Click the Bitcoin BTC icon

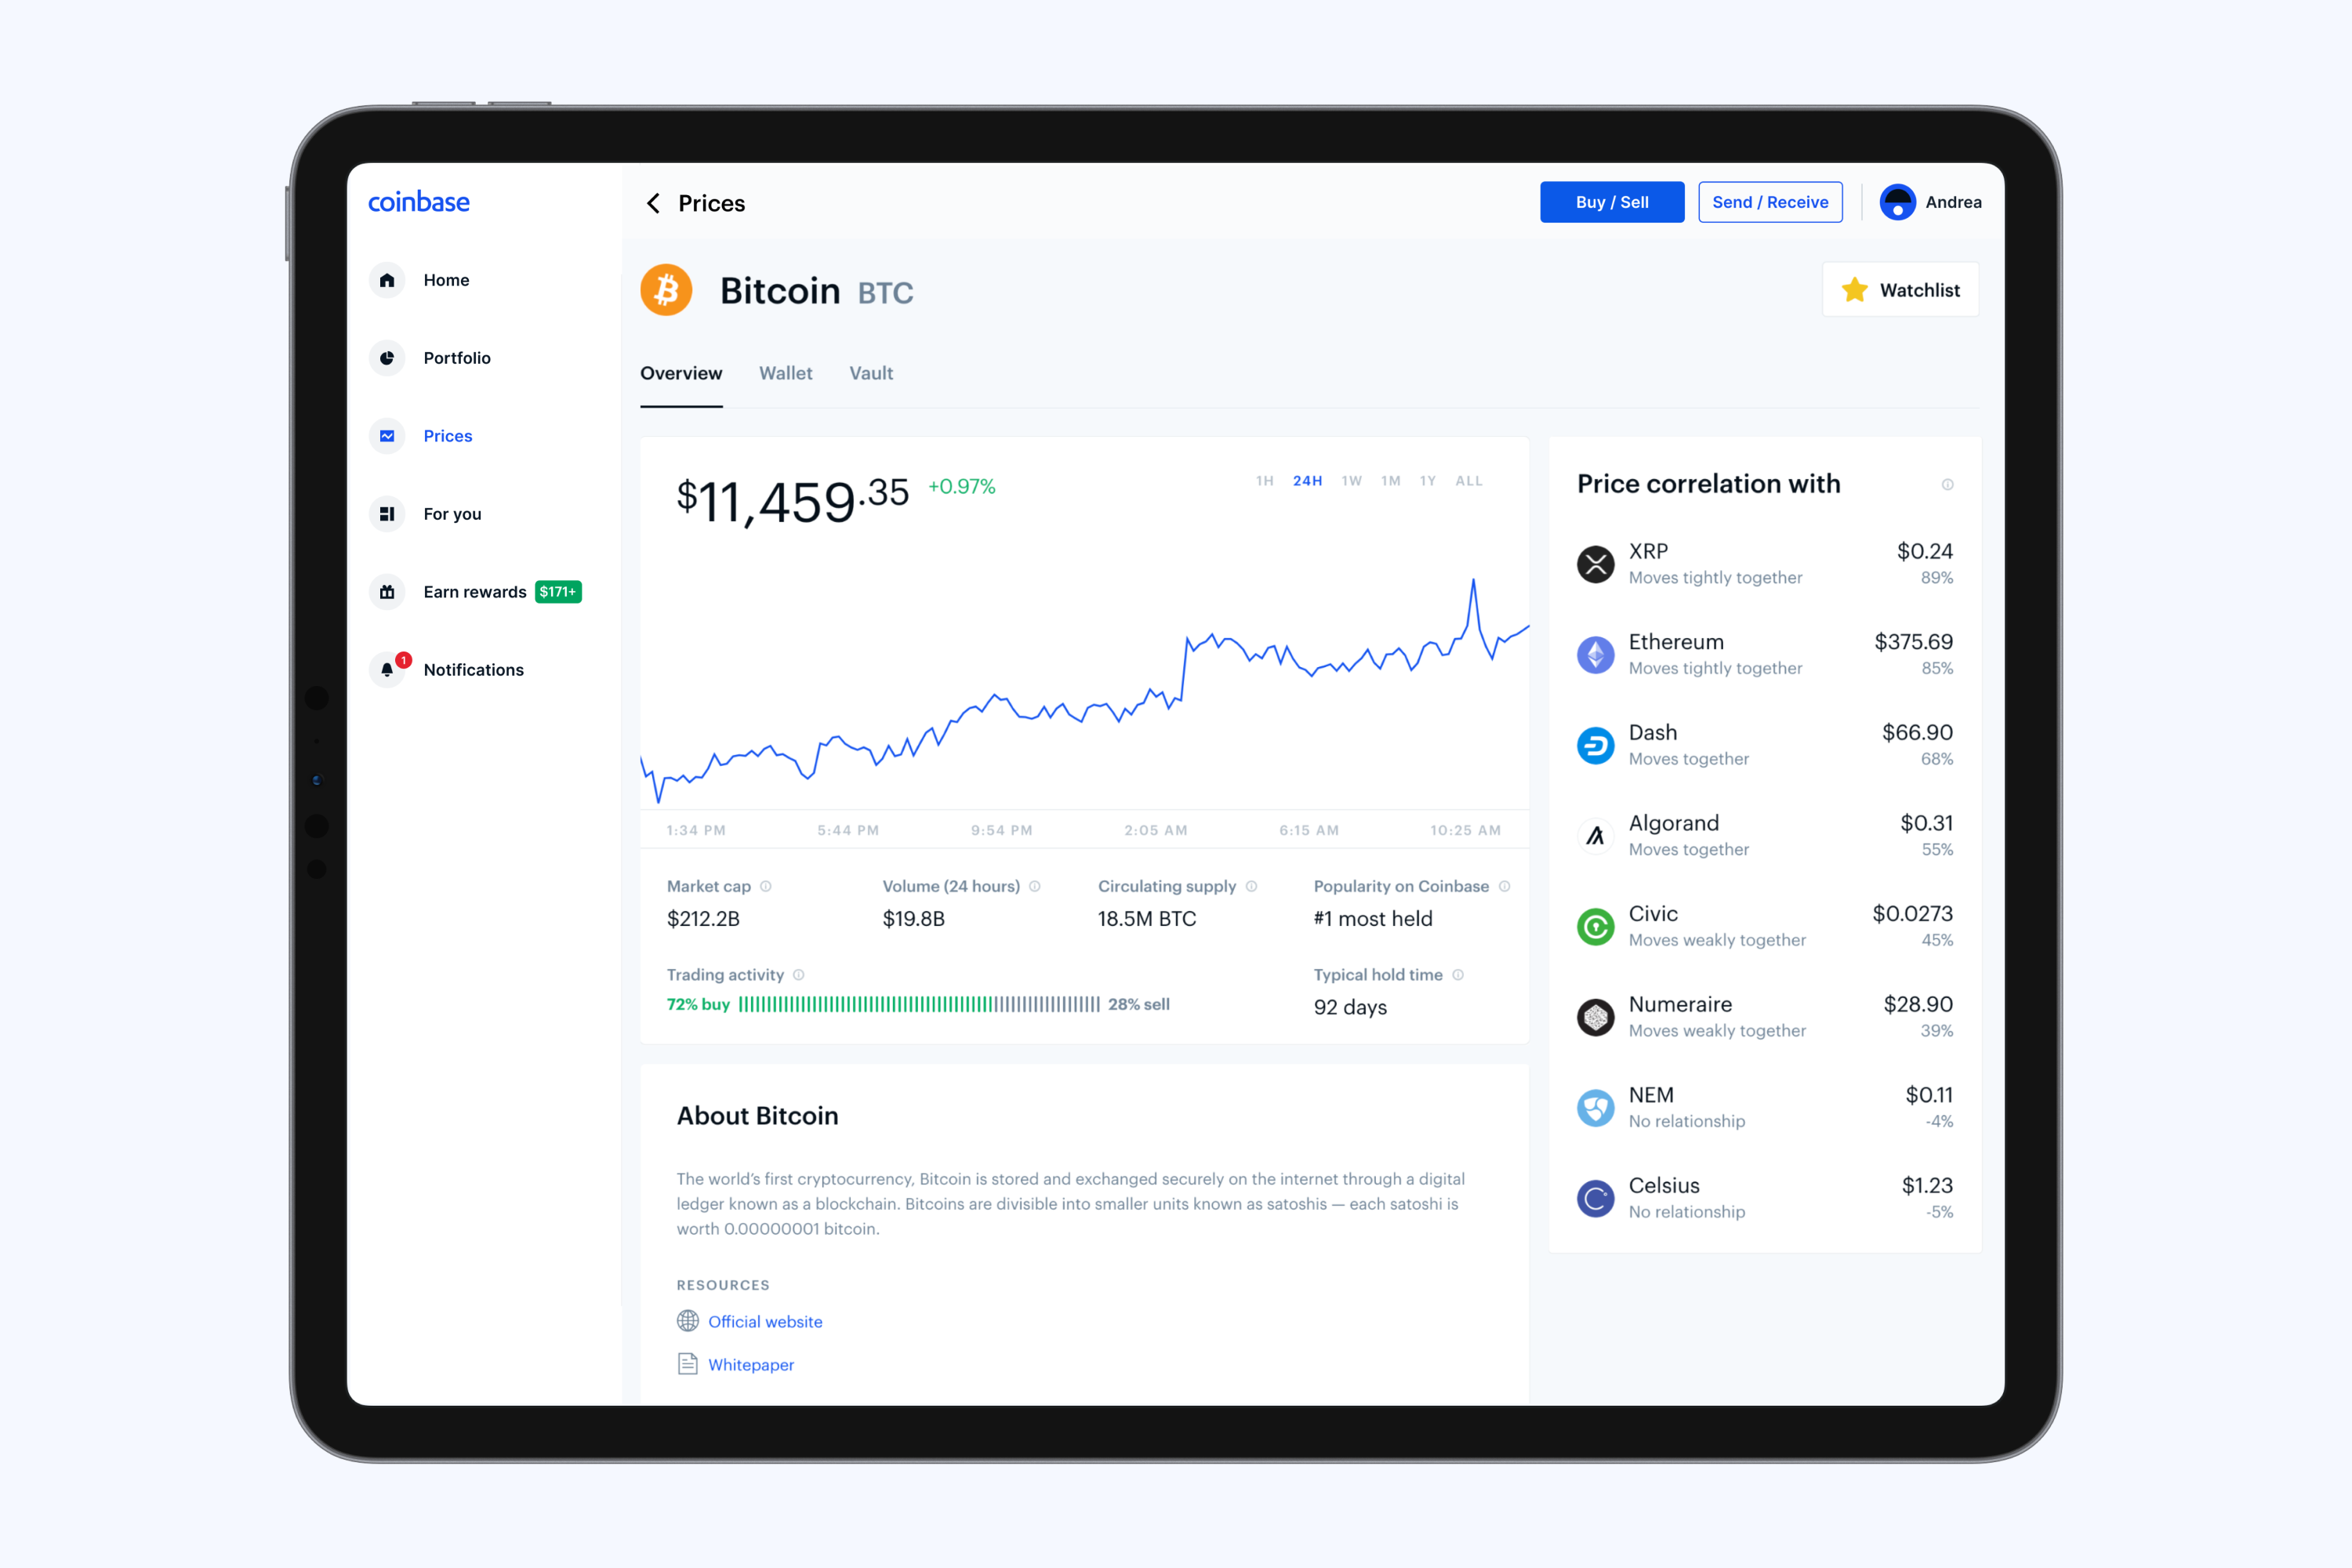pos(673,291)
